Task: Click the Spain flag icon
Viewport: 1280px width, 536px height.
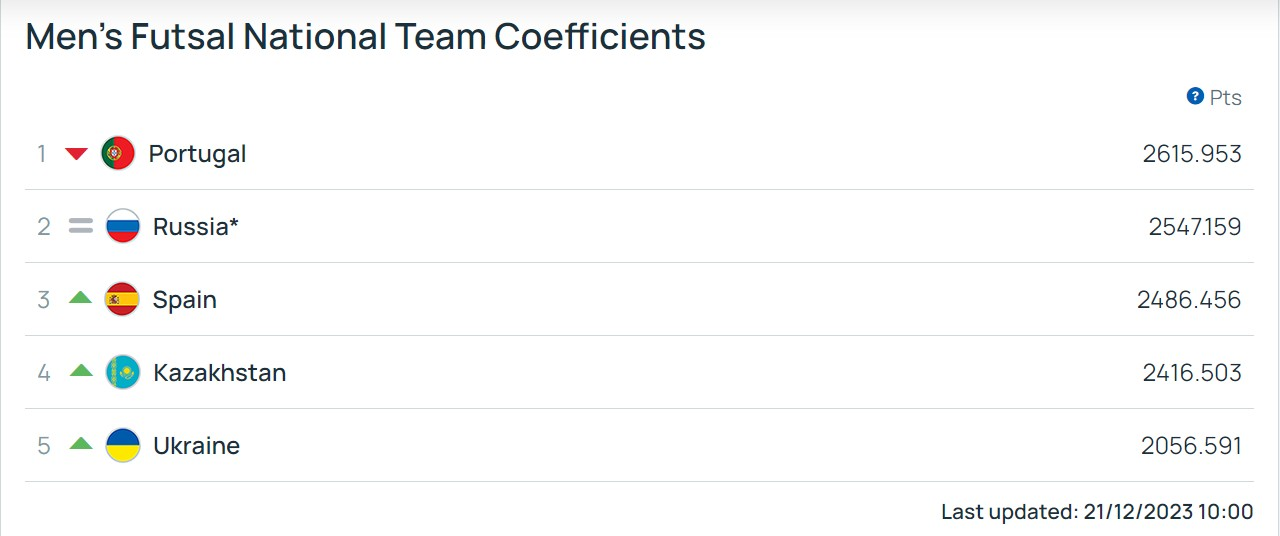Action: 123,299
